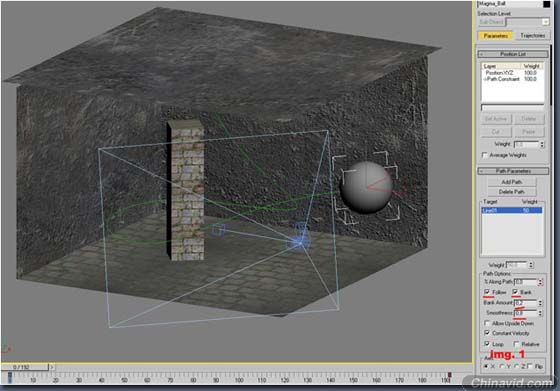Select the camera icon in the viewport

(x=300, y=241)
